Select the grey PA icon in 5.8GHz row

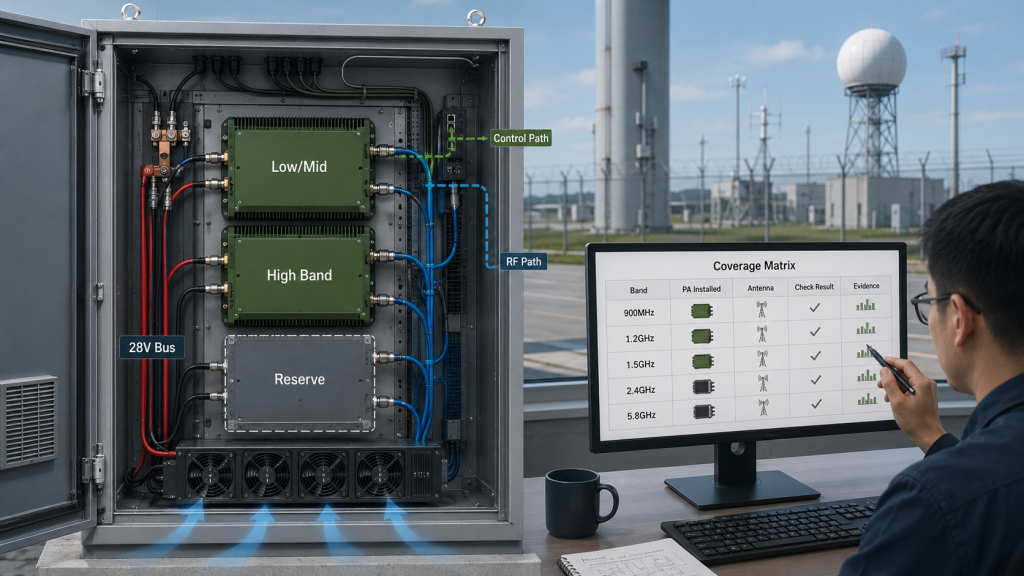[704, 411]
